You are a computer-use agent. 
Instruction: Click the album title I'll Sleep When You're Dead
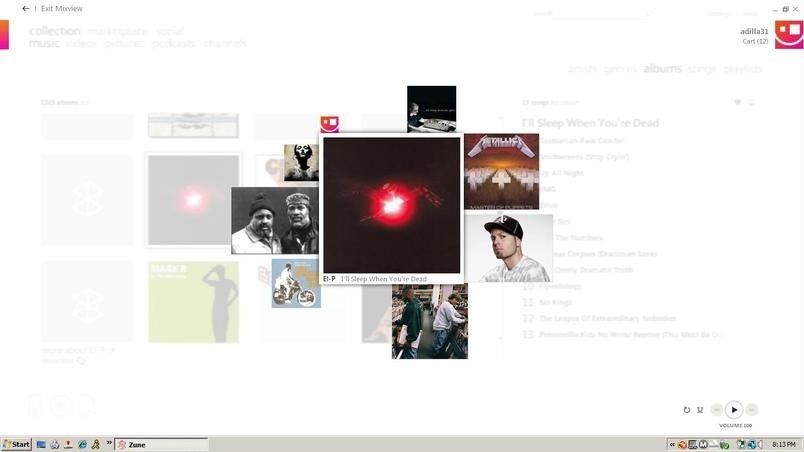coord(590,123)
